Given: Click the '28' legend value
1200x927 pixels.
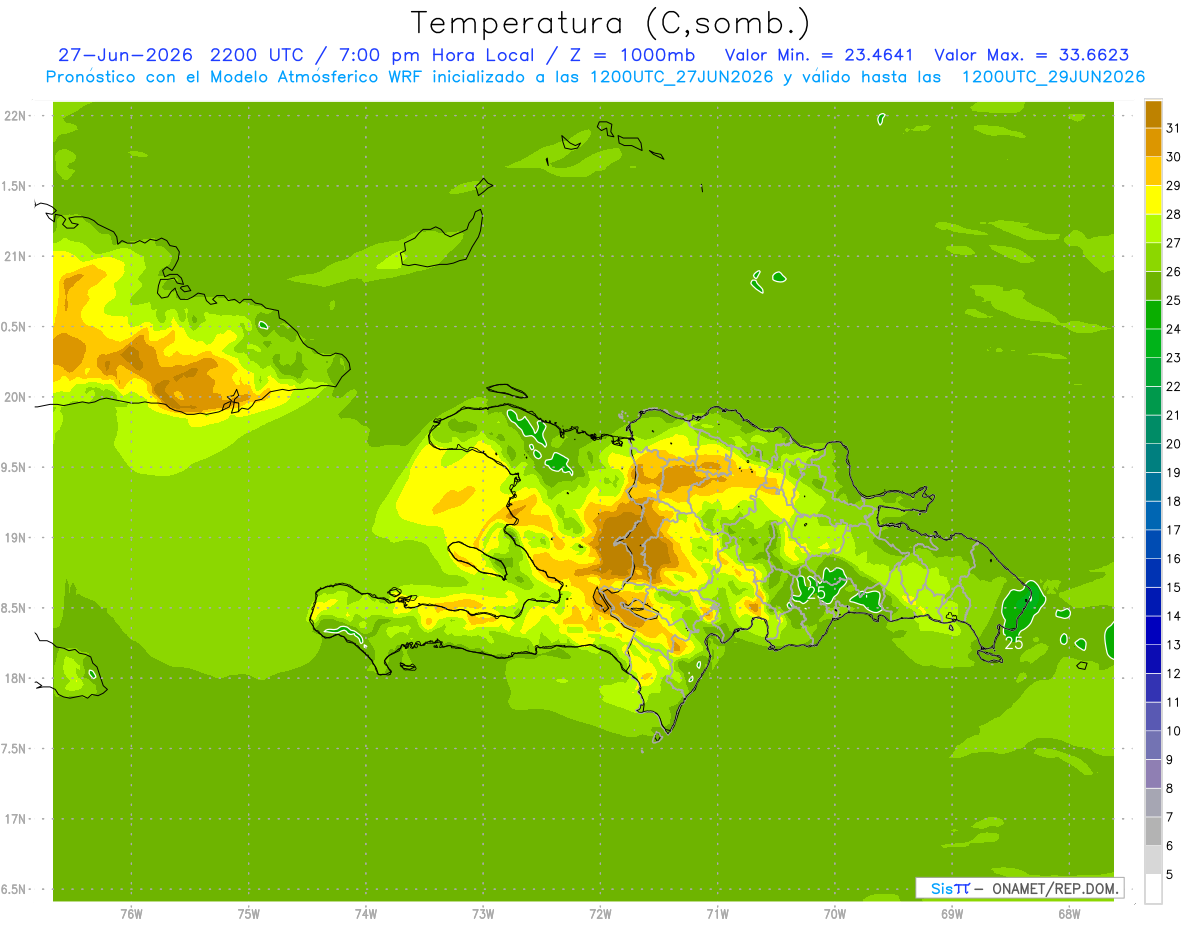Looking at the screenshot, I should point(1173,214).
